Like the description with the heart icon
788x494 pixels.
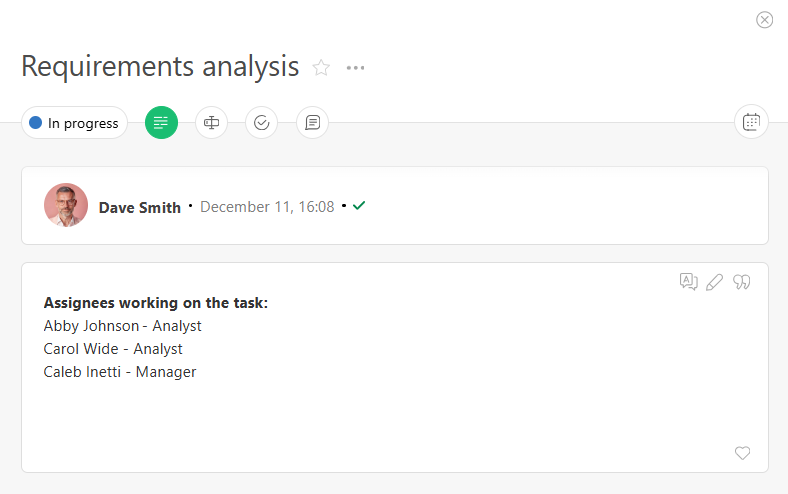(742, 453)
